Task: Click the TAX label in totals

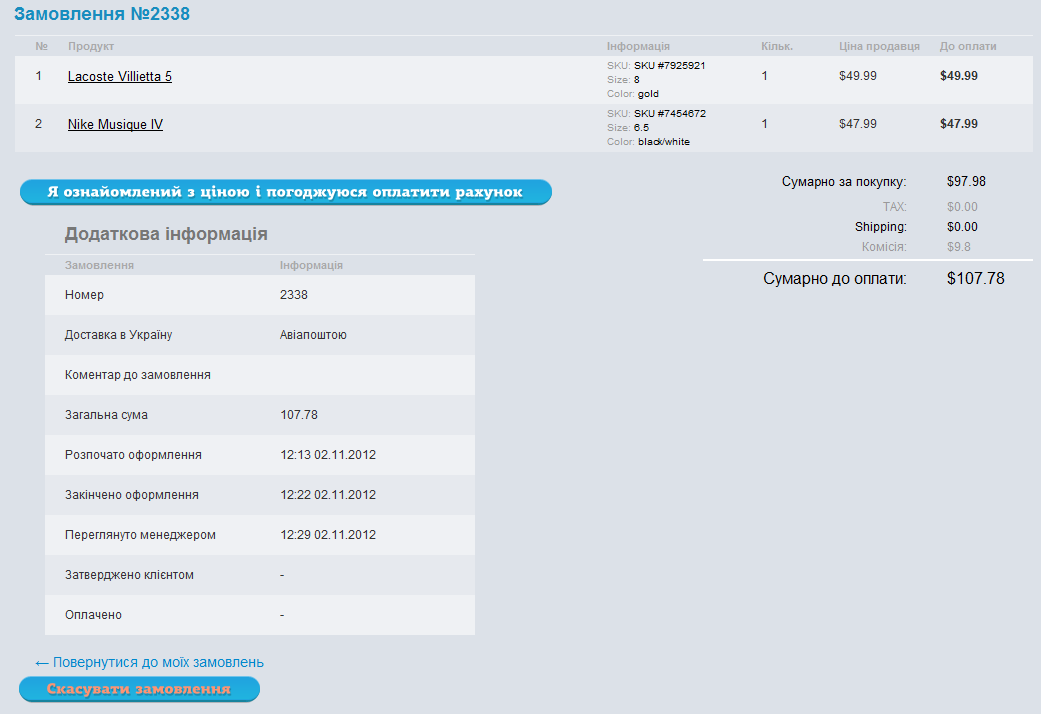Action: (894, 207)
